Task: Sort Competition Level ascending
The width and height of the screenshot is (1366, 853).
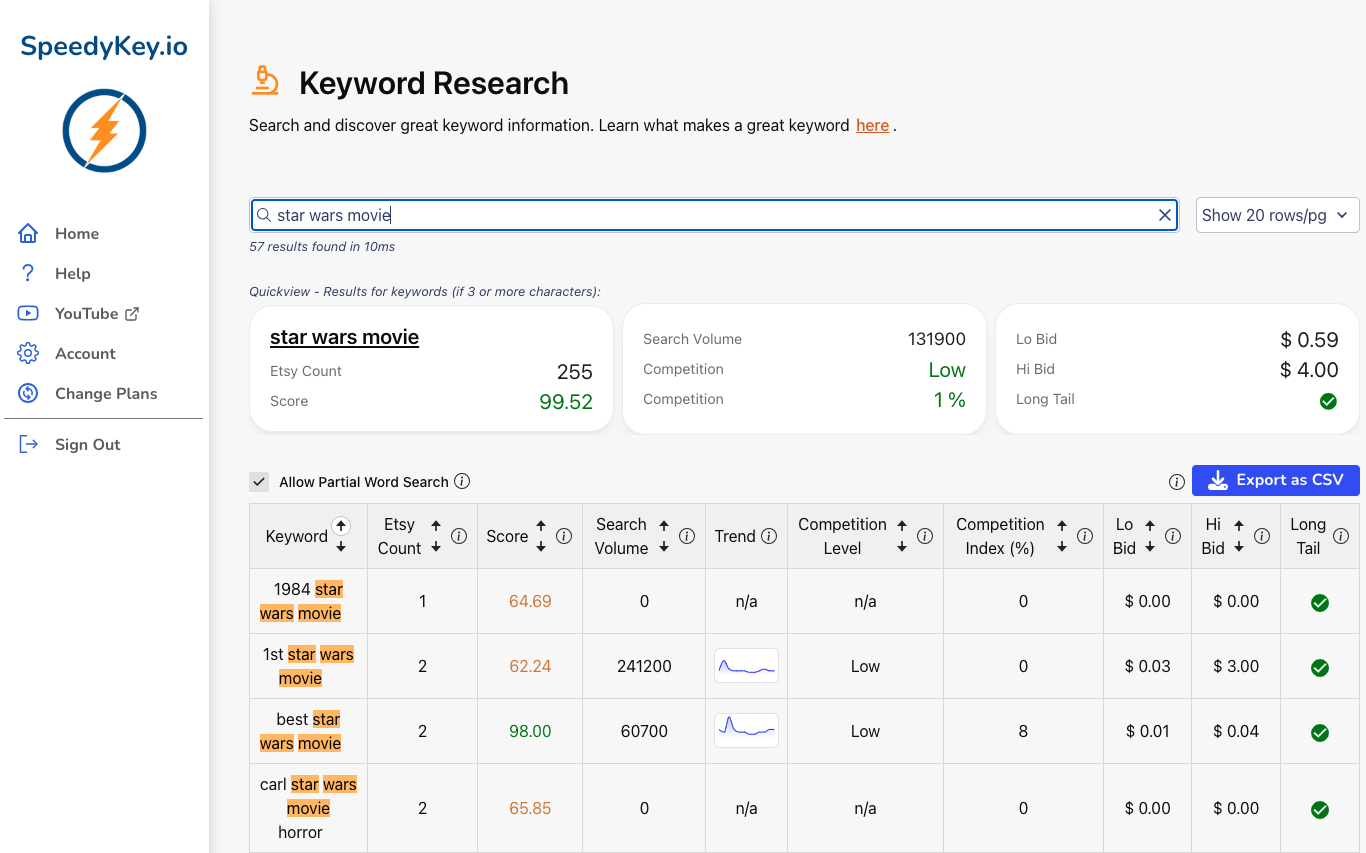Action: (x=902, y=525)
